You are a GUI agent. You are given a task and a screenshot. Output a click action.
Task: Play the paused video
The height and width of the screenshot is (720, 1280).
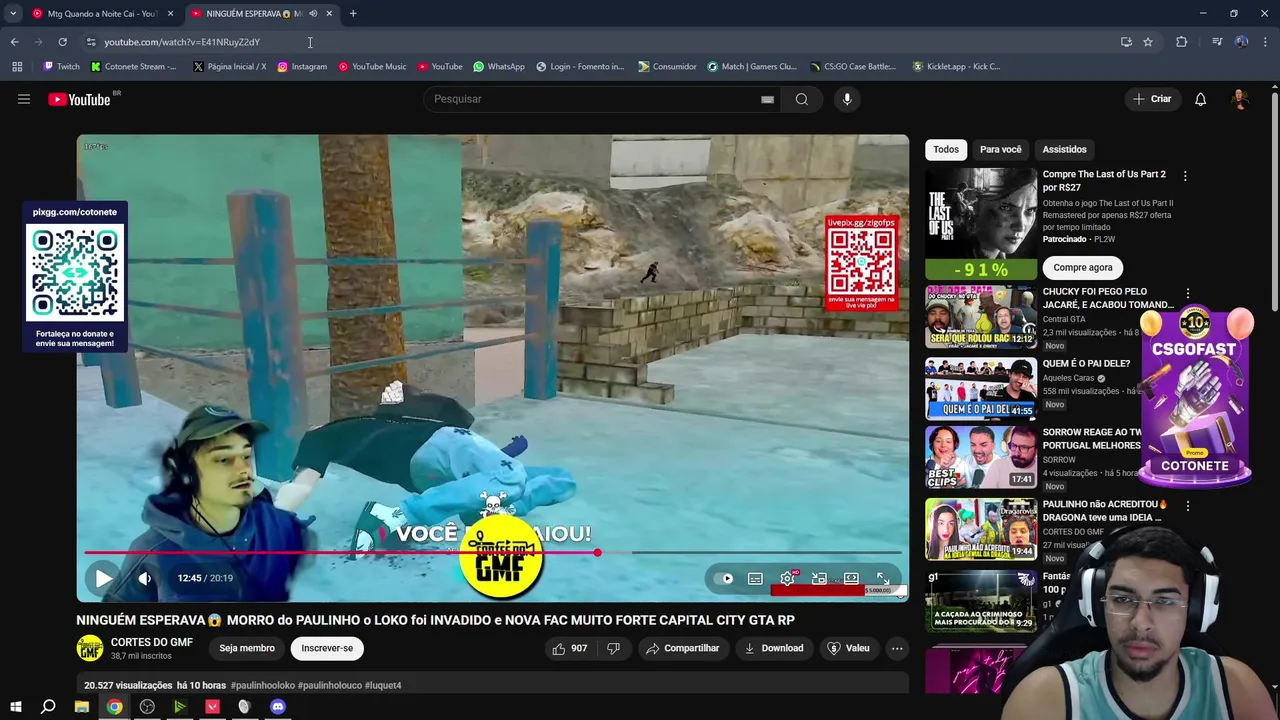[x=104, y=578]
